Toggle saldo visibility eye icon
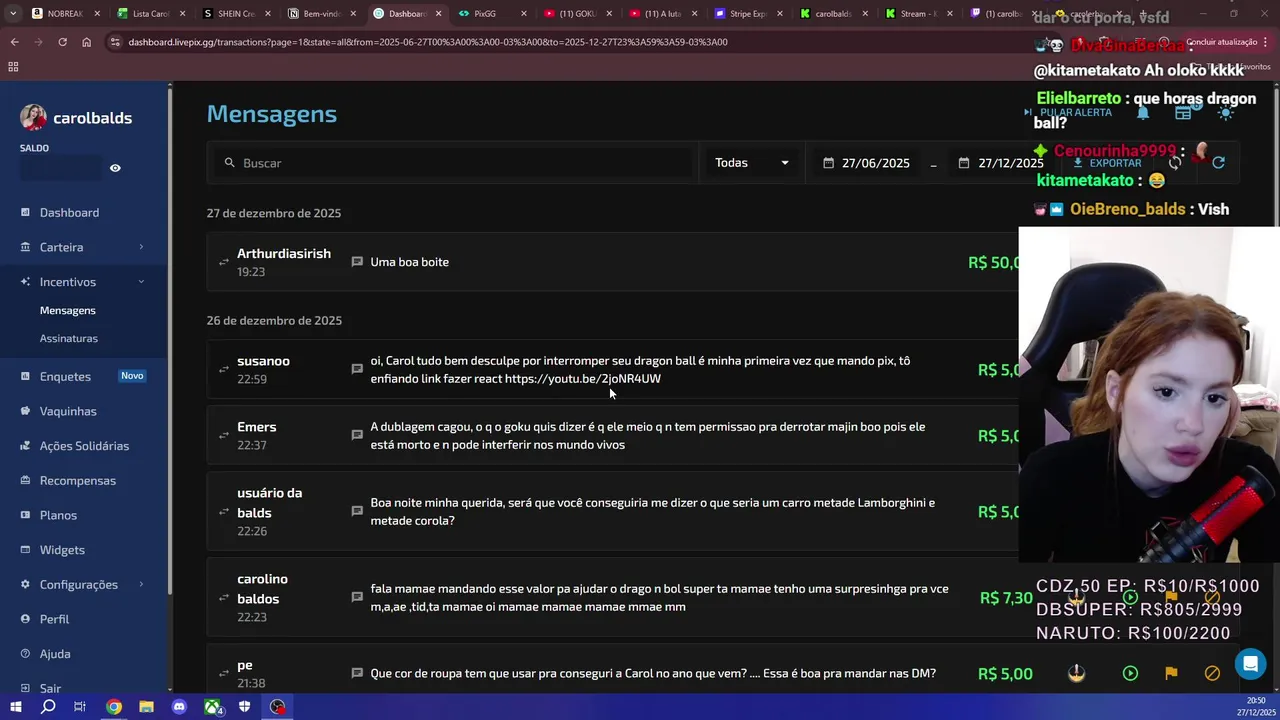1280x720 pixels. (x=115, y=168)
